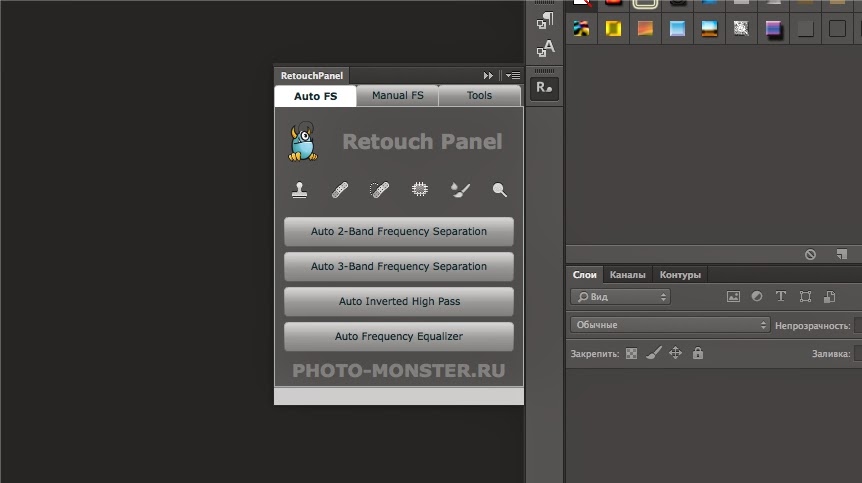Toggle lock position move icon

pyautogui.click(x=676, y=353)
